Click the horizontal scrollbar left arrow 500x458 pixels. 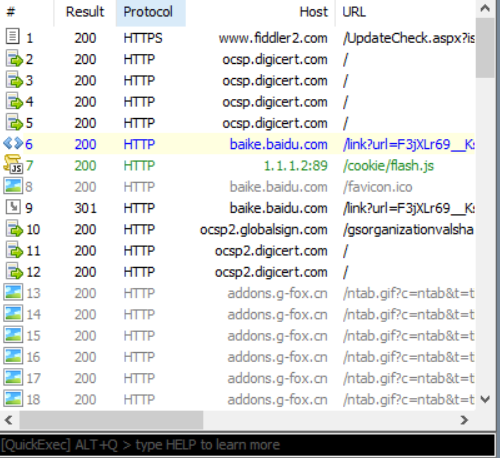tap(9, 420)
